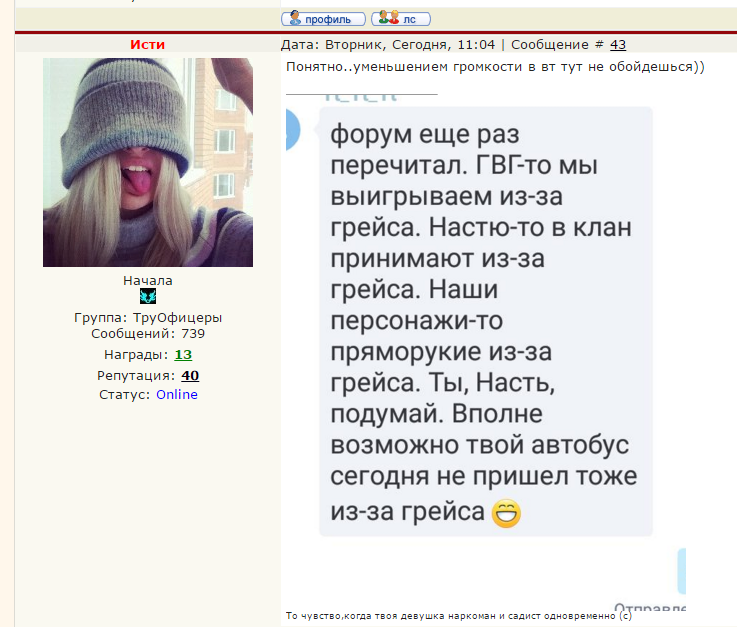Open the профиль (profile) button
Viewport: 737px width, 627px height.
[x=323, y=18]
